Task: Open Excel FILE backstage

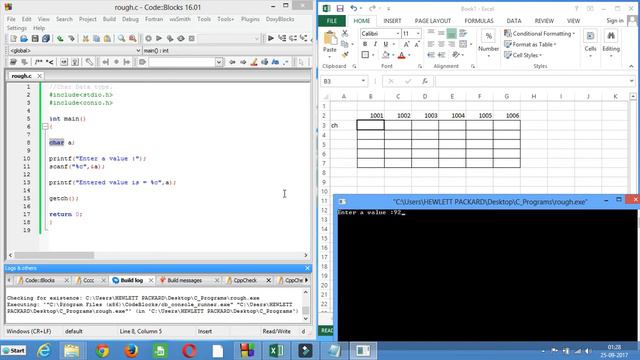Action: (x=332, y=21)
